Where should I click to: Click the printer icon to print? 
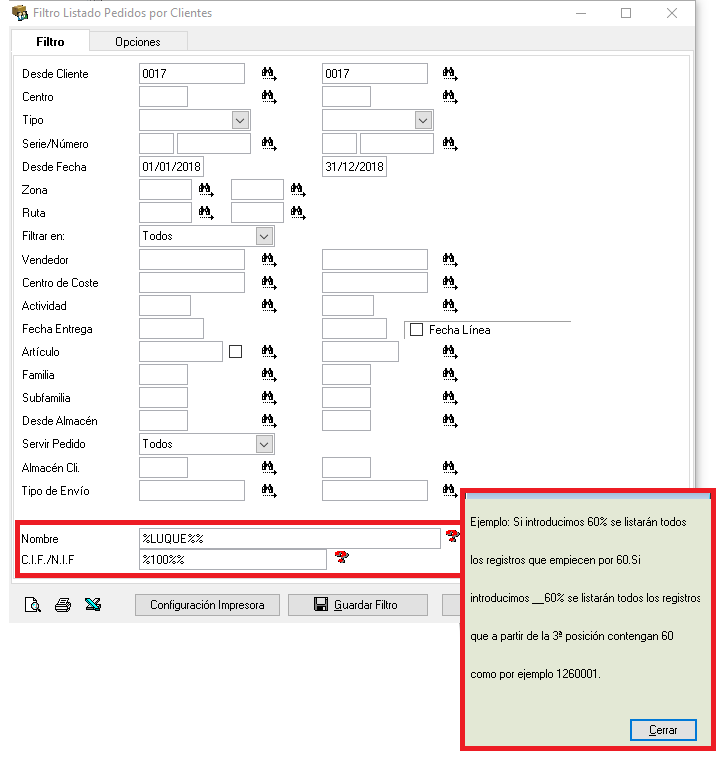tap(63, 605)
